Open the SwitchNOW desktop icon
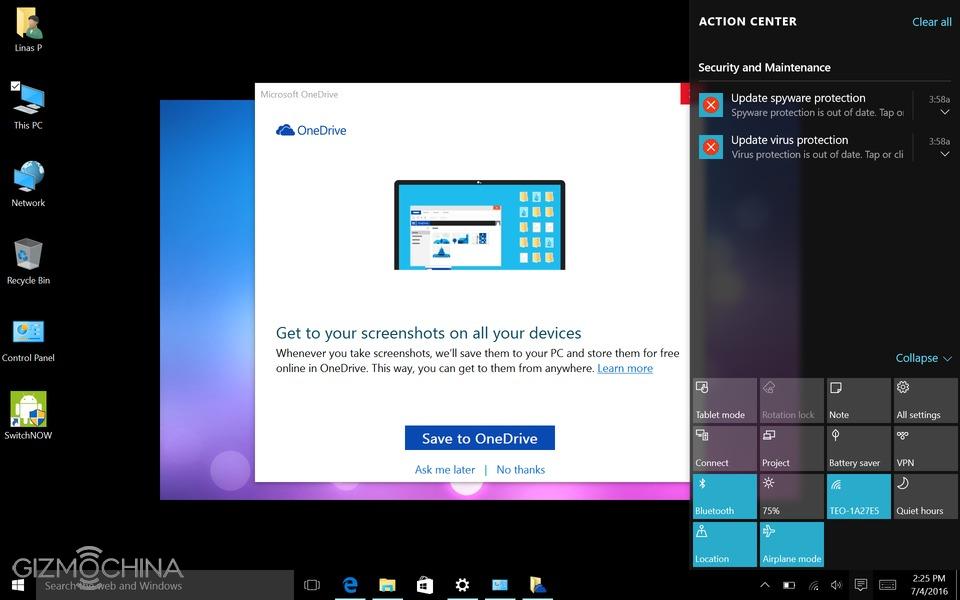This screenshot has width=960, height=600. coord(28,413)
